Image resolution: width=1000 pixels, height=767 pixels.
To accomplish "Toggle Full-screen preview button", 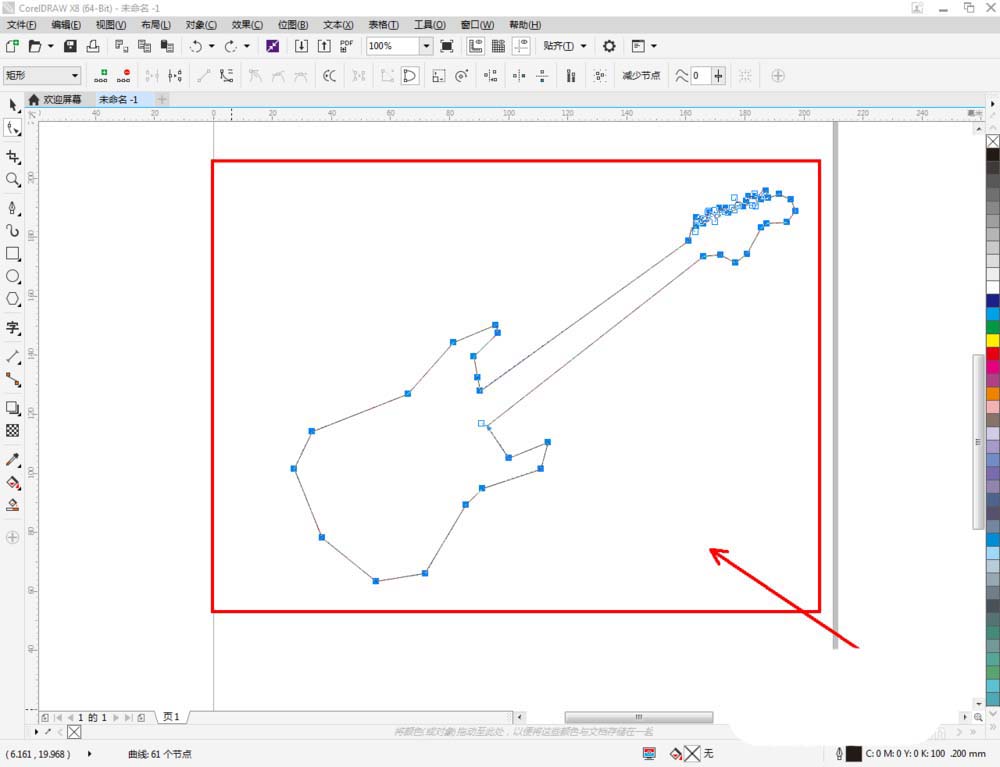I will [x=447, y=46].
